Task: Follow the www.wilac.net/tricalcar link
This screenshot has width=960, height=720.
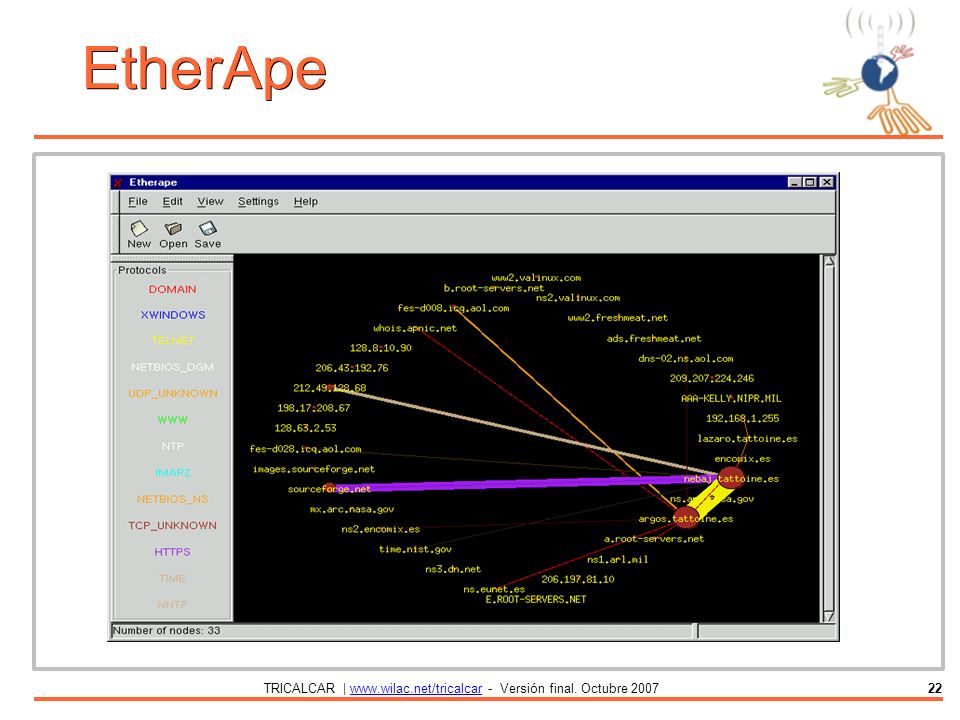Action: coord(416,688)
